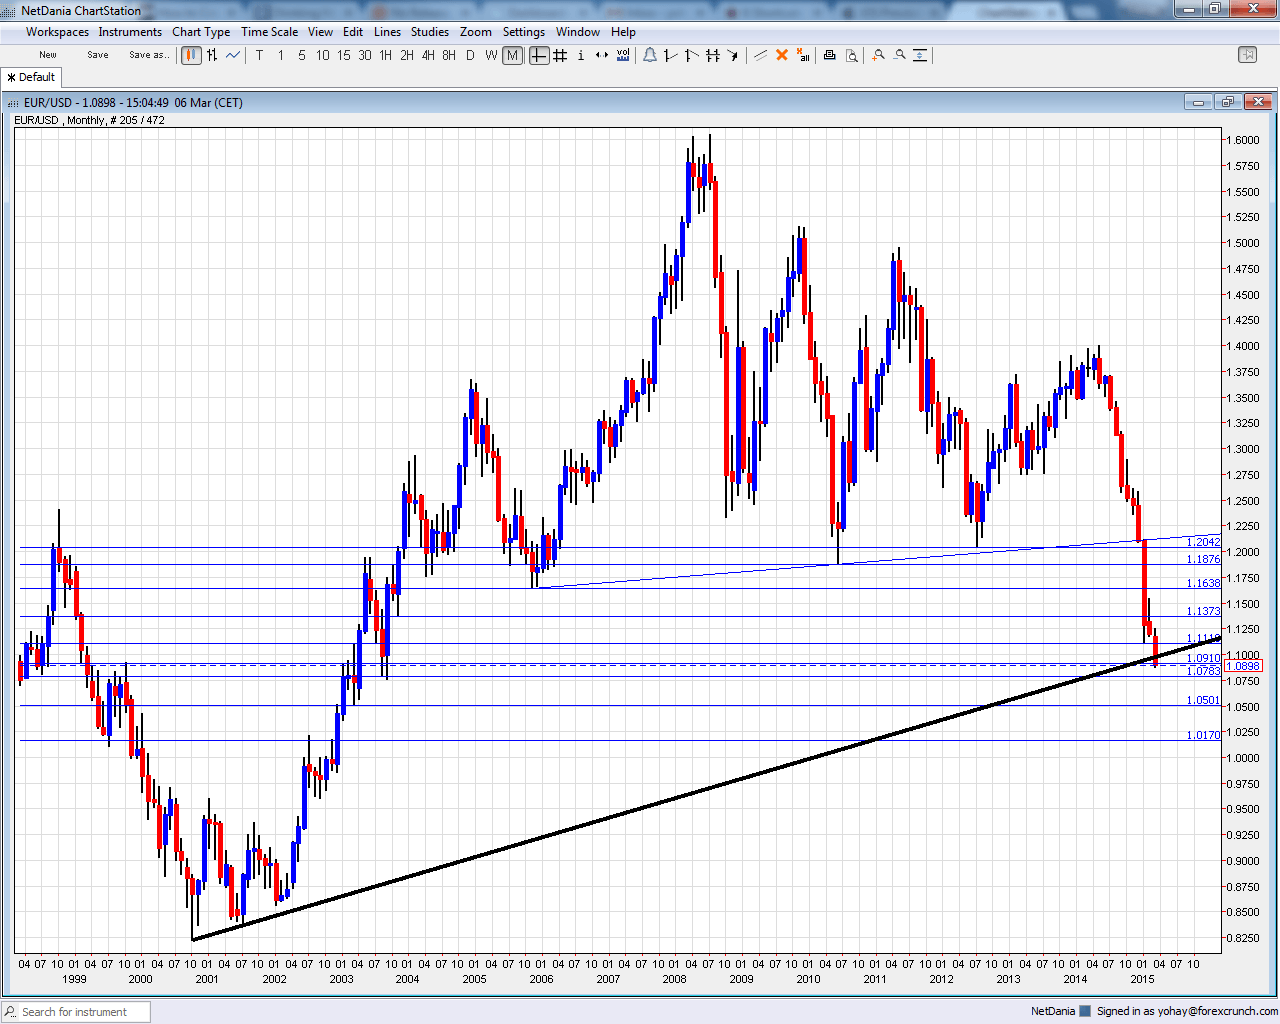The image size is (1280, 1024).
Task: Open the Zoom menu
Action: coord(476,32)
